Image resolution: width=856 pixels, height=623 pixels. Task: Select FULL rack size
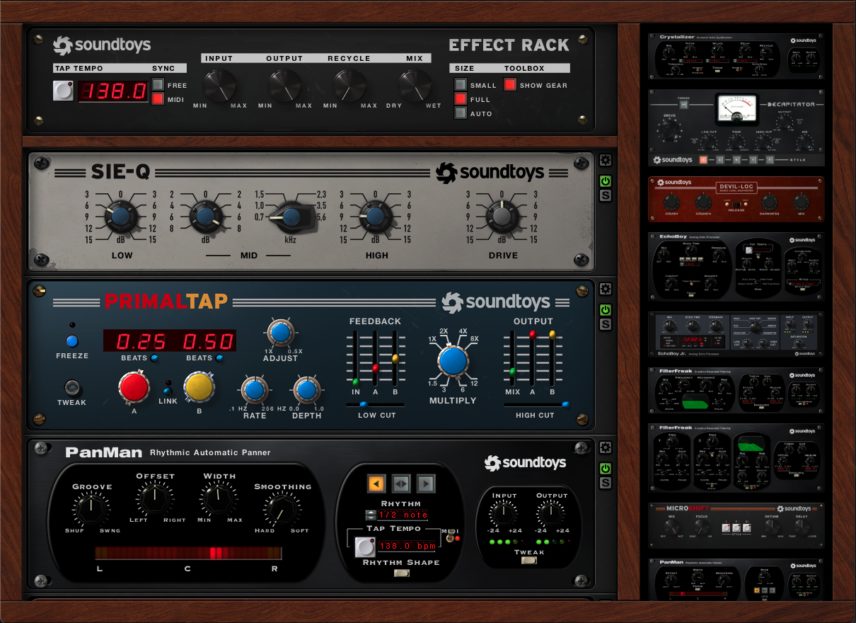coord(461,99)
